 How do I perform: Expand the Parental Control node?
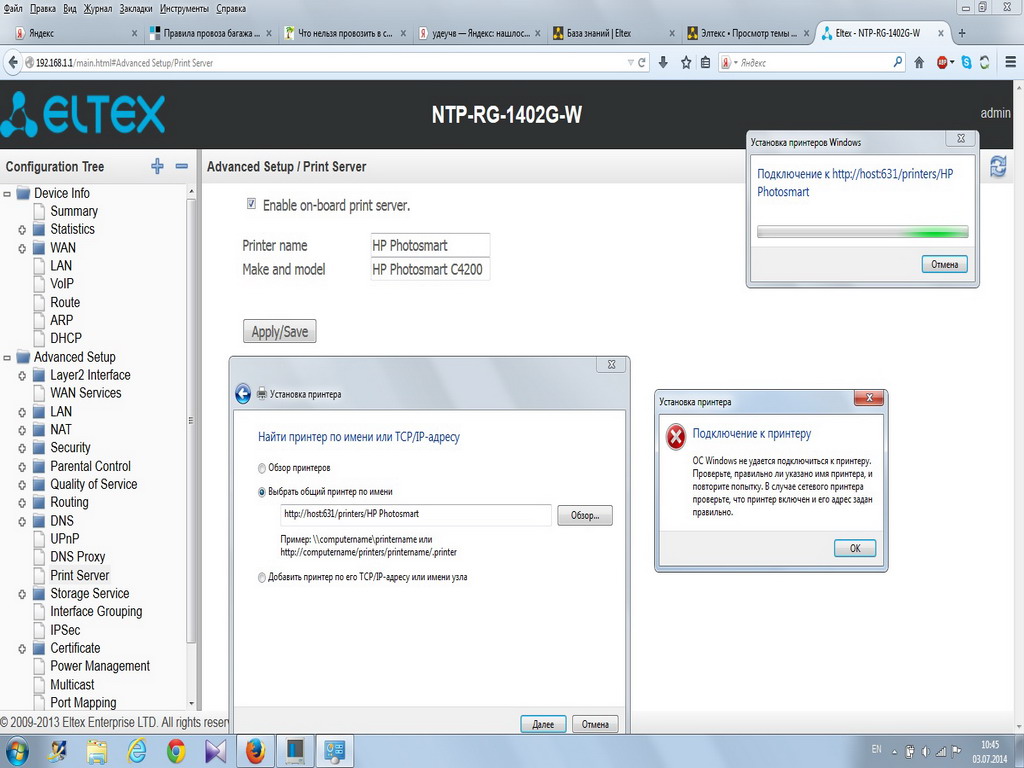tap(22, 467)
